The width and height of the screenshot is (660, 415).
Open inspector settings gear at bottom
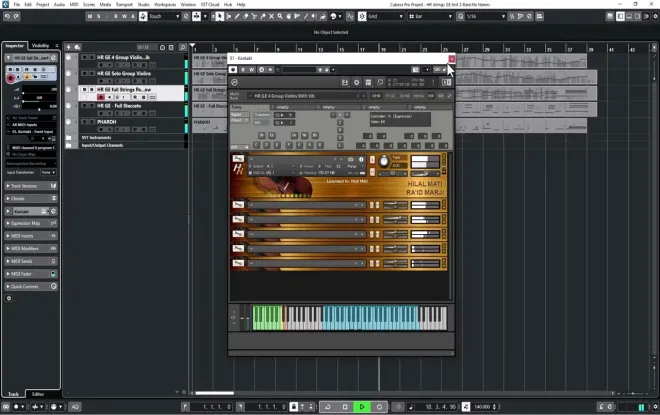[9, 298]
